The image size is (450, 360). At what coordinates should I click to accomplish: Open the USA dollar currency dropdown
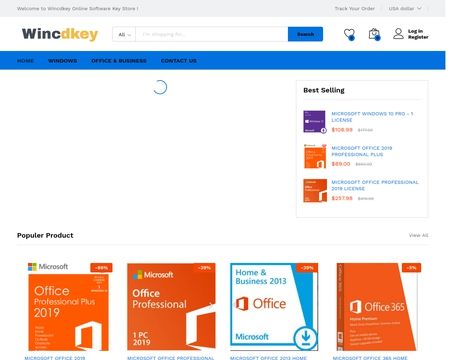[x=405, y=8]
